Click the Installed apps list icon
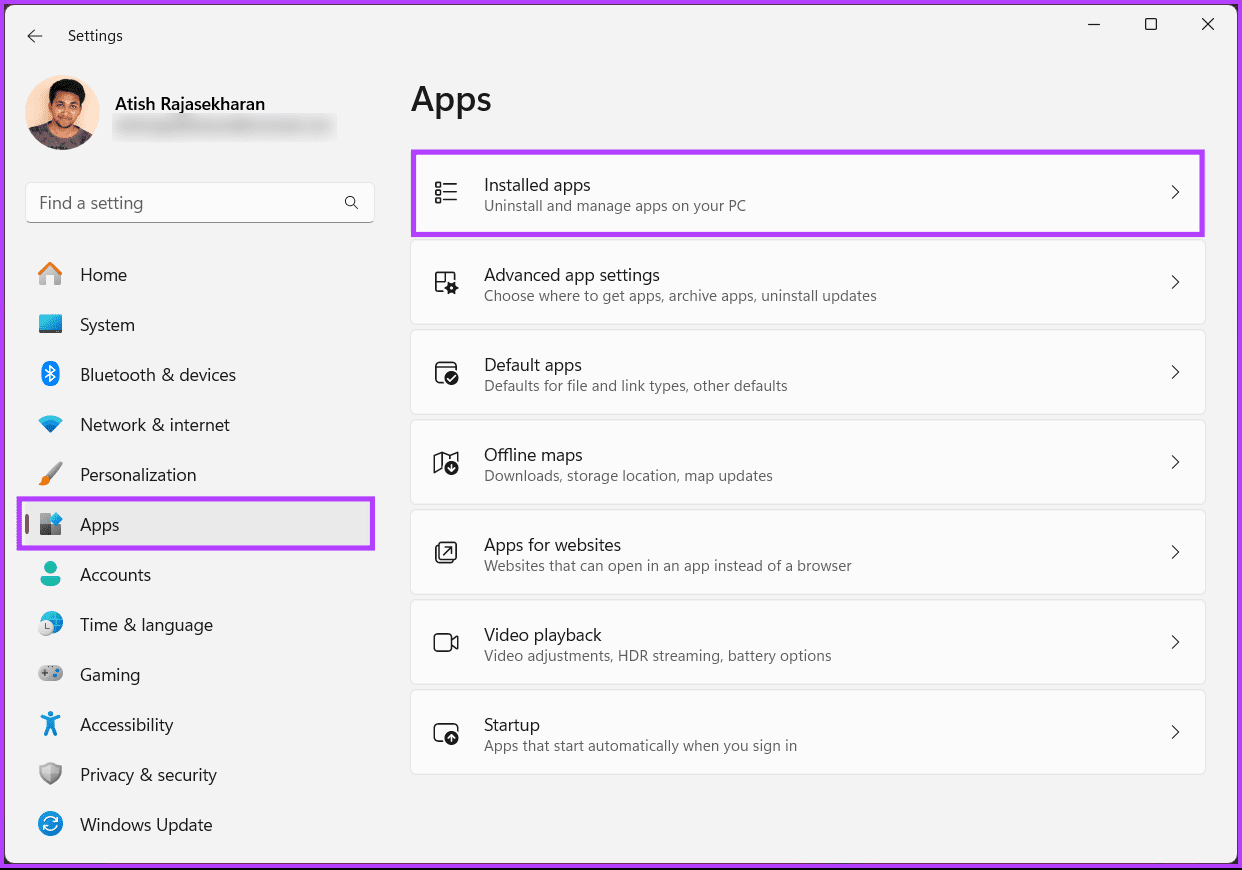Screen dimensions: 1242x870 click(446, 193)
